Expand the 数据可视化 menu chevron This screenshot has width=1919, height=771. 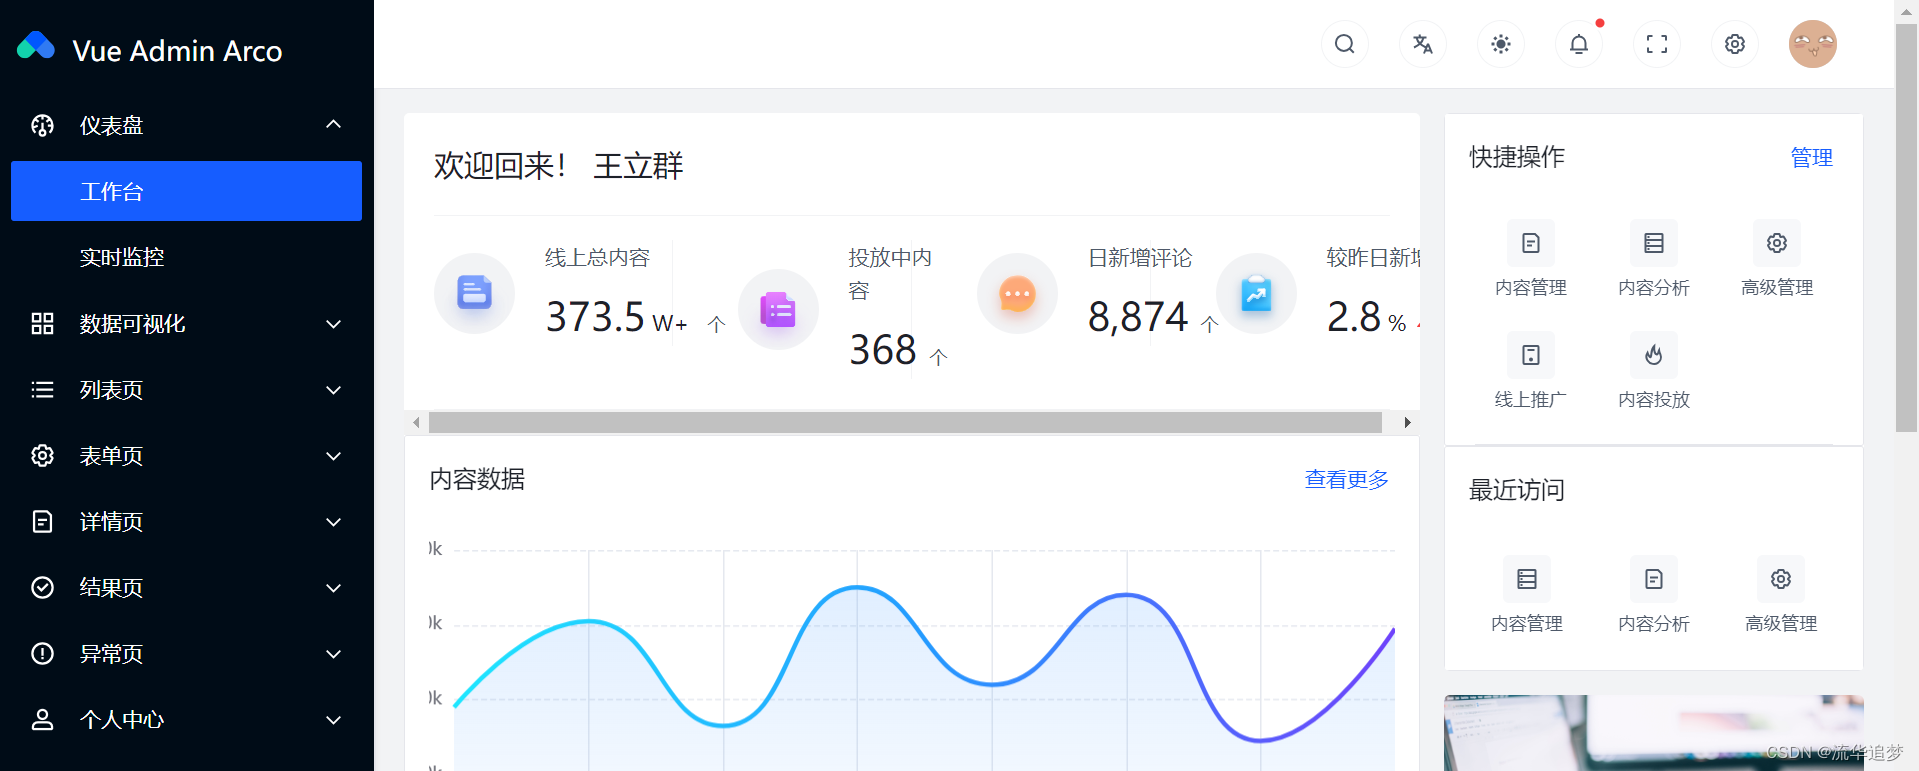click(x=334, y=324)
